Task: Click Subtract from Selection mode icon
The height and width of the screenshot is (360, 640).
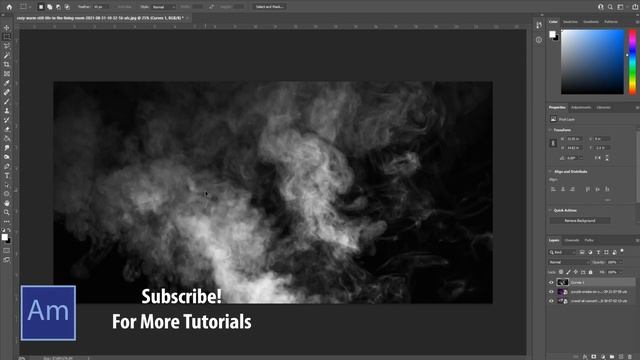Action: pos(58,7)
